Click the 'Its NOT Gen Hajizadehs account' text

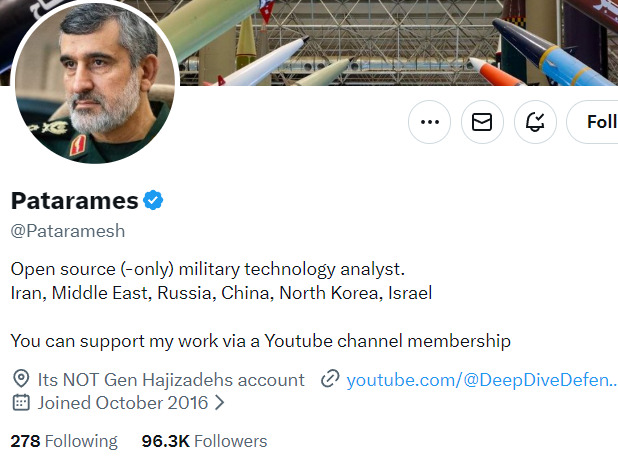click(171, 380)
